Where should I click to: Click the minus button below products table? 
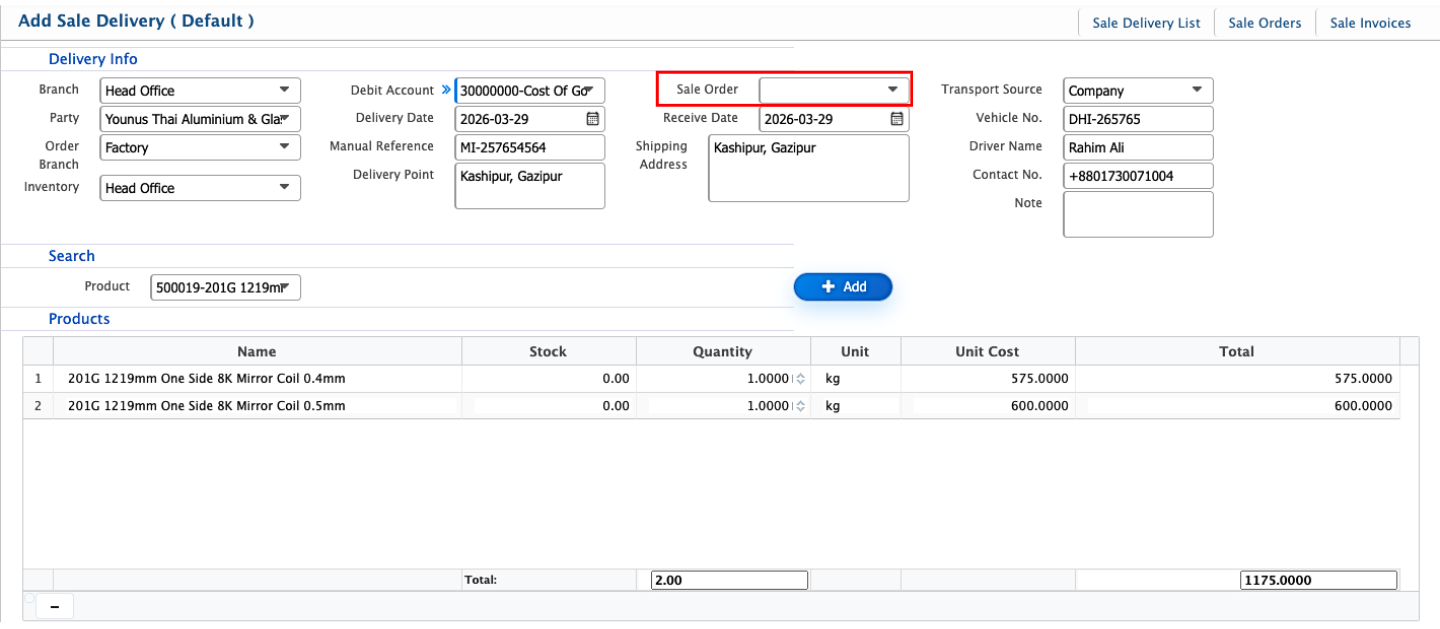click(x=54, y=607)
